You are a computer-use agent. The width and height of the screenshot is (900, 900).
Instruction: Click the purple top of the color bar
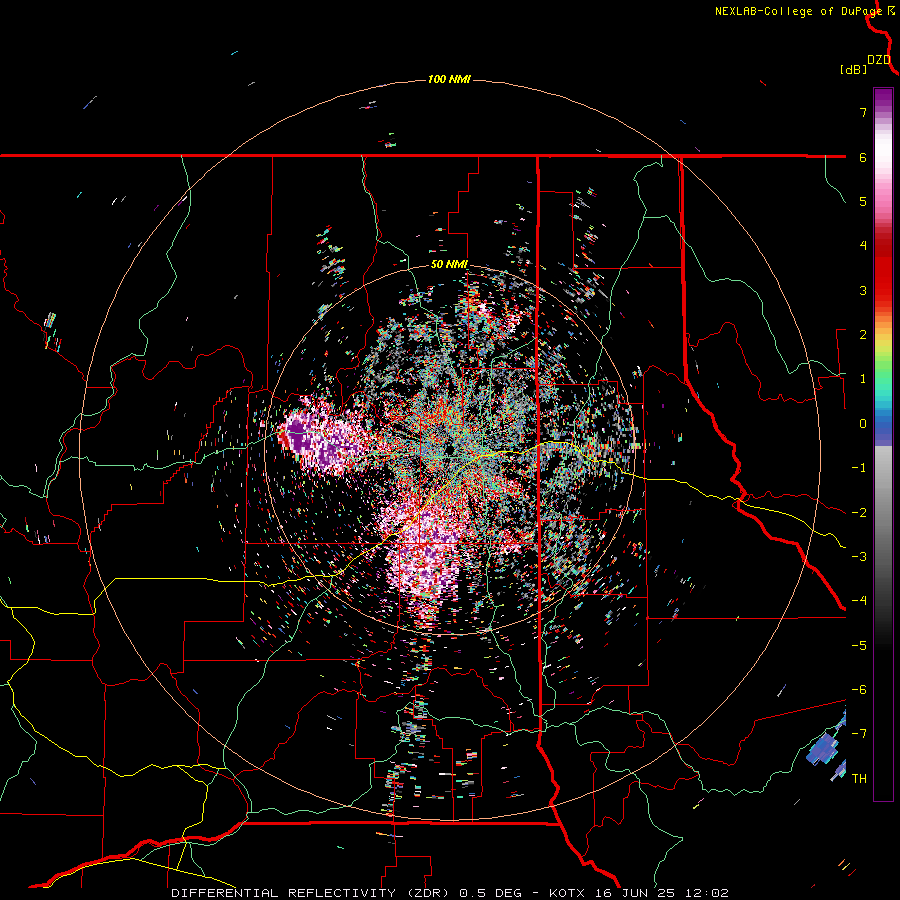[883, 99]
